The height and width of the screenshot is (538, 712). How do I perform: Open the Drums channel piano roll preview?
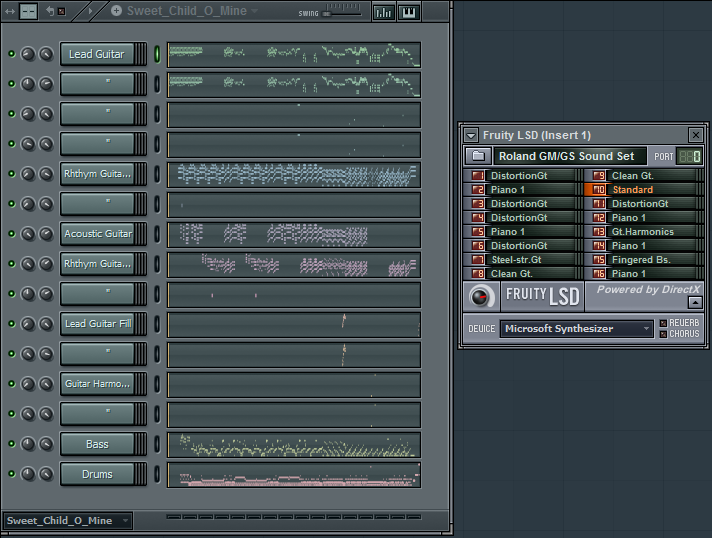tap(294, 474)
